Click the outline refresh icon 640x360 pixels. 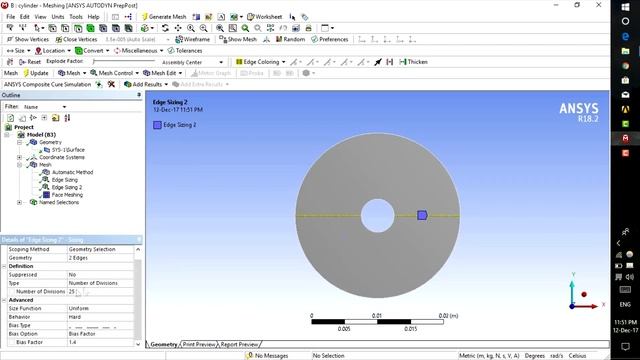click(x=11, y=118)
